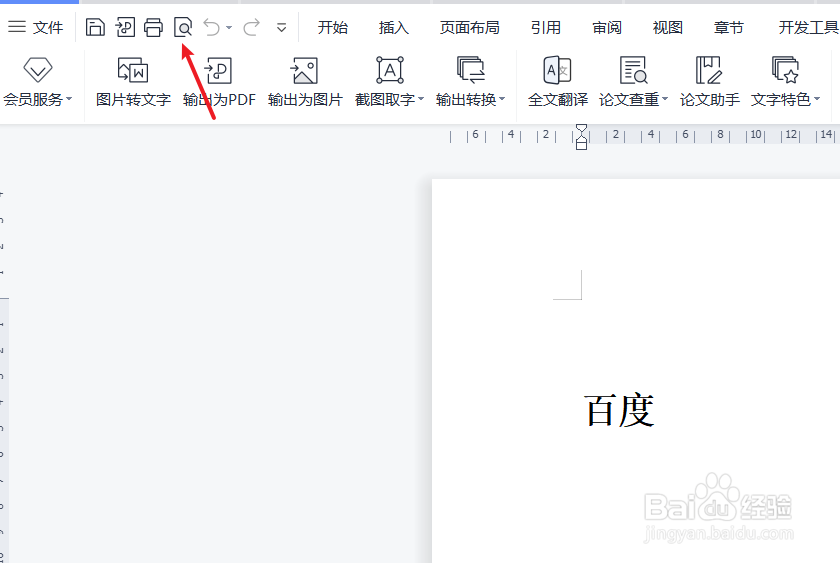Click the 百度 text in document
The width and height of the screenshot is (840, 563).
[x=619, y=410]
